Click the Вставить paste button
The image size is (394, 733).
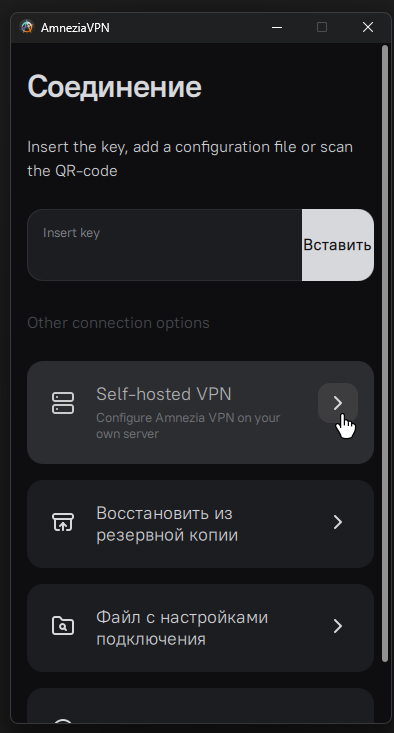[x=337, y=245]
